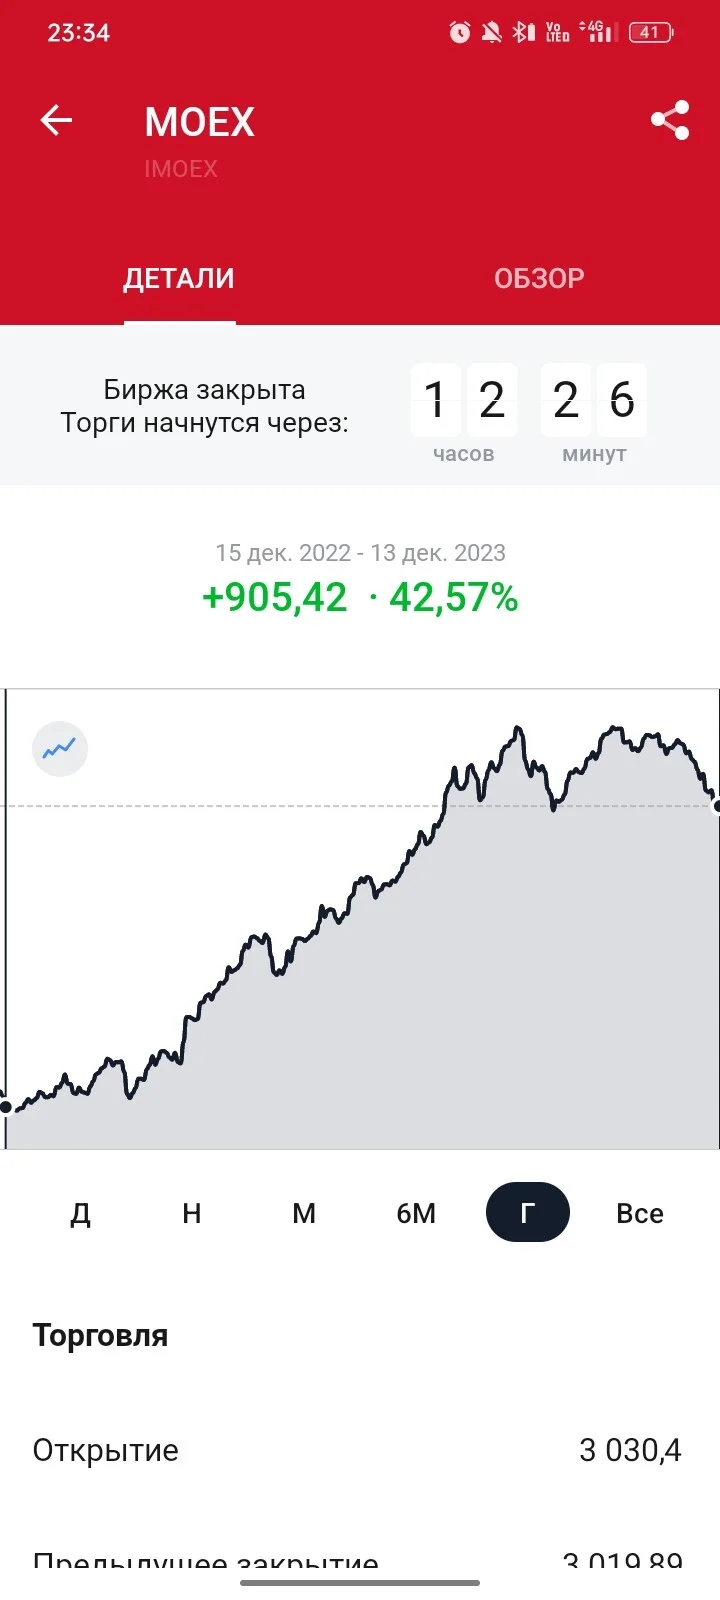720x1600 pixels.
Task: Tap the chart start point marker
Action: [x=6, y=1106]
